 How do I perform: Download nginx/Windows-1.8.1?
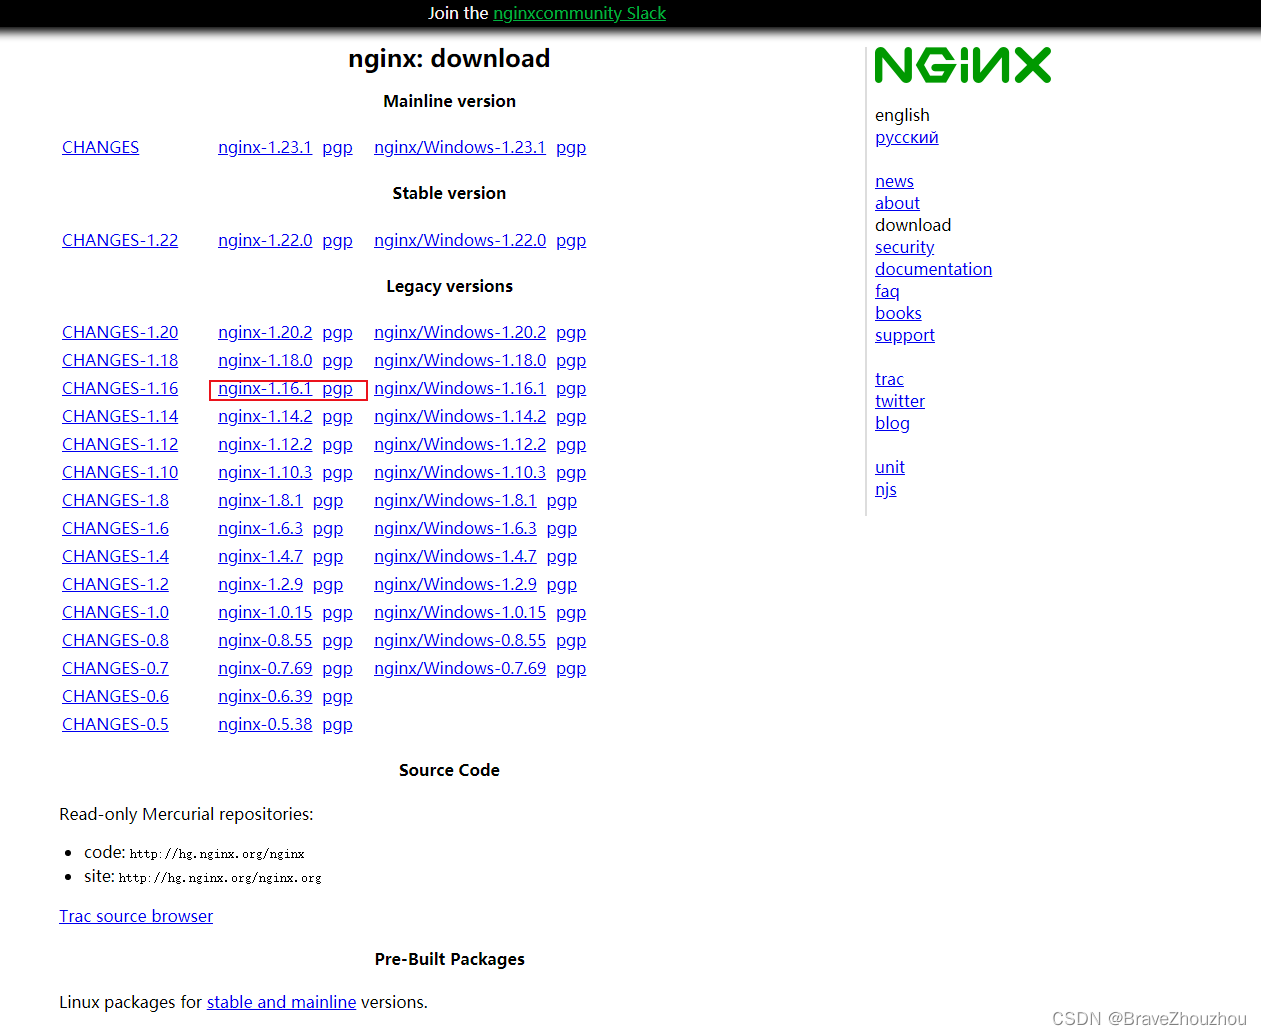[455, 500]
